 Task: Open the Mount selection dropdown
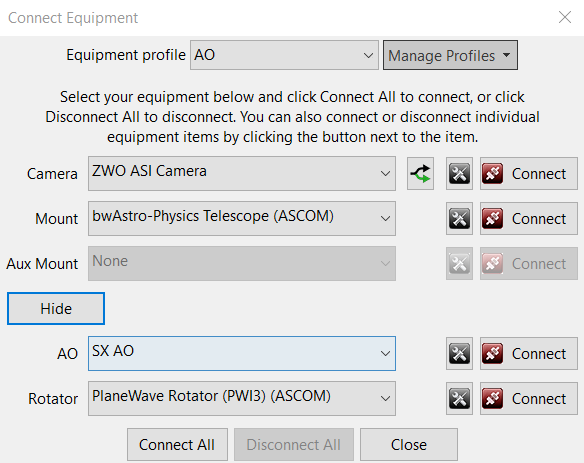(x=242, y=219)
